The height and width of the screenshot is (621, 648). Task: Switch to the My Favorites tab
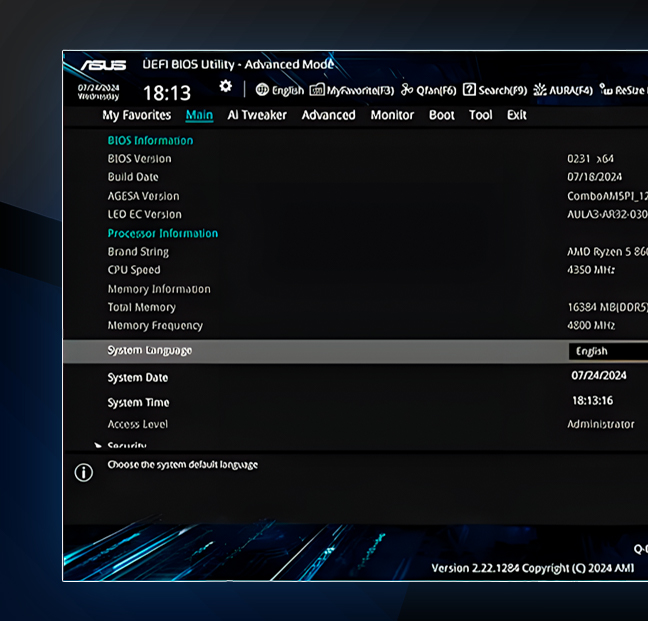click(137, 115)
